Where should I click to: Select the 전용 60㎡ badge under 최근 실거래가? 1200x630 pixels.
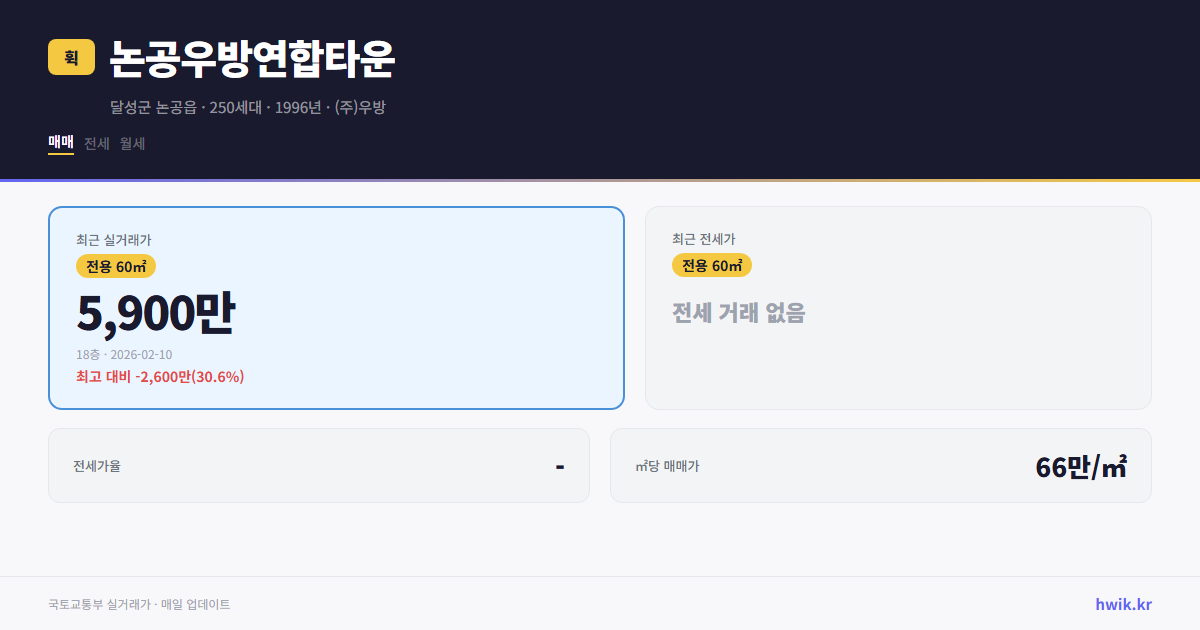tap(115, 266)
